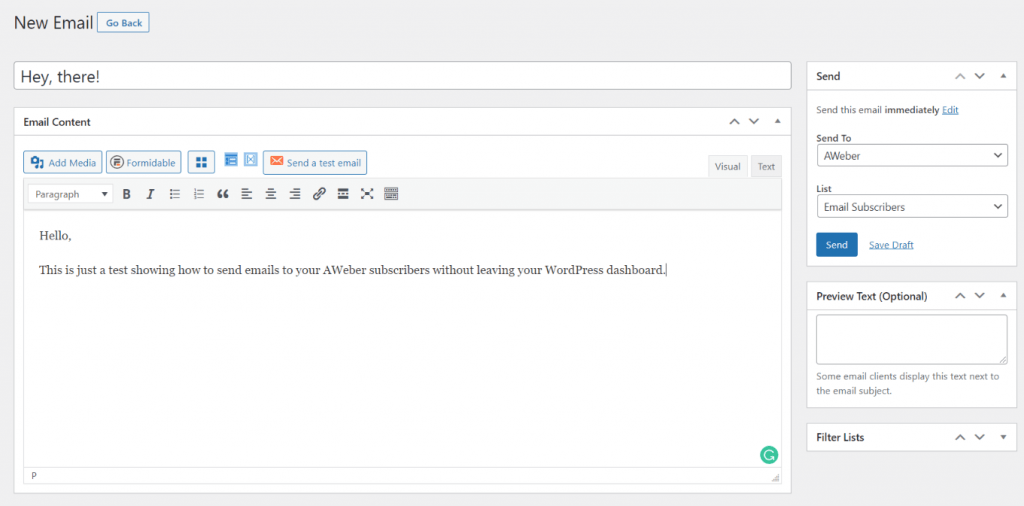This screenshot has height=506, width=1024.
Task: Toggle bold formatting in the editor toolbar
Action: pos(127,194)
